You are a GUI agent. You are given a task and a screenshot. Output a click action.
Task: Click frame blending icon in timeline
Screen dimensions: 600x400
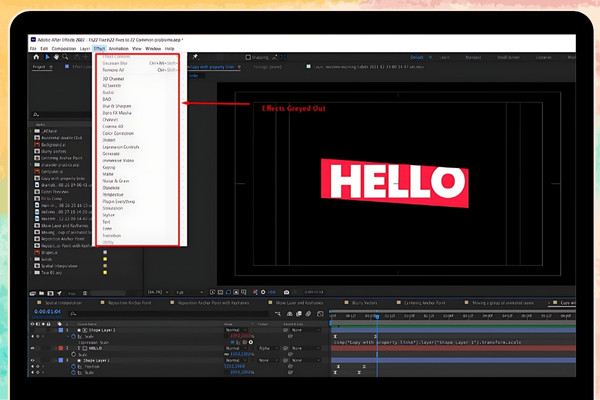[299, 314]
